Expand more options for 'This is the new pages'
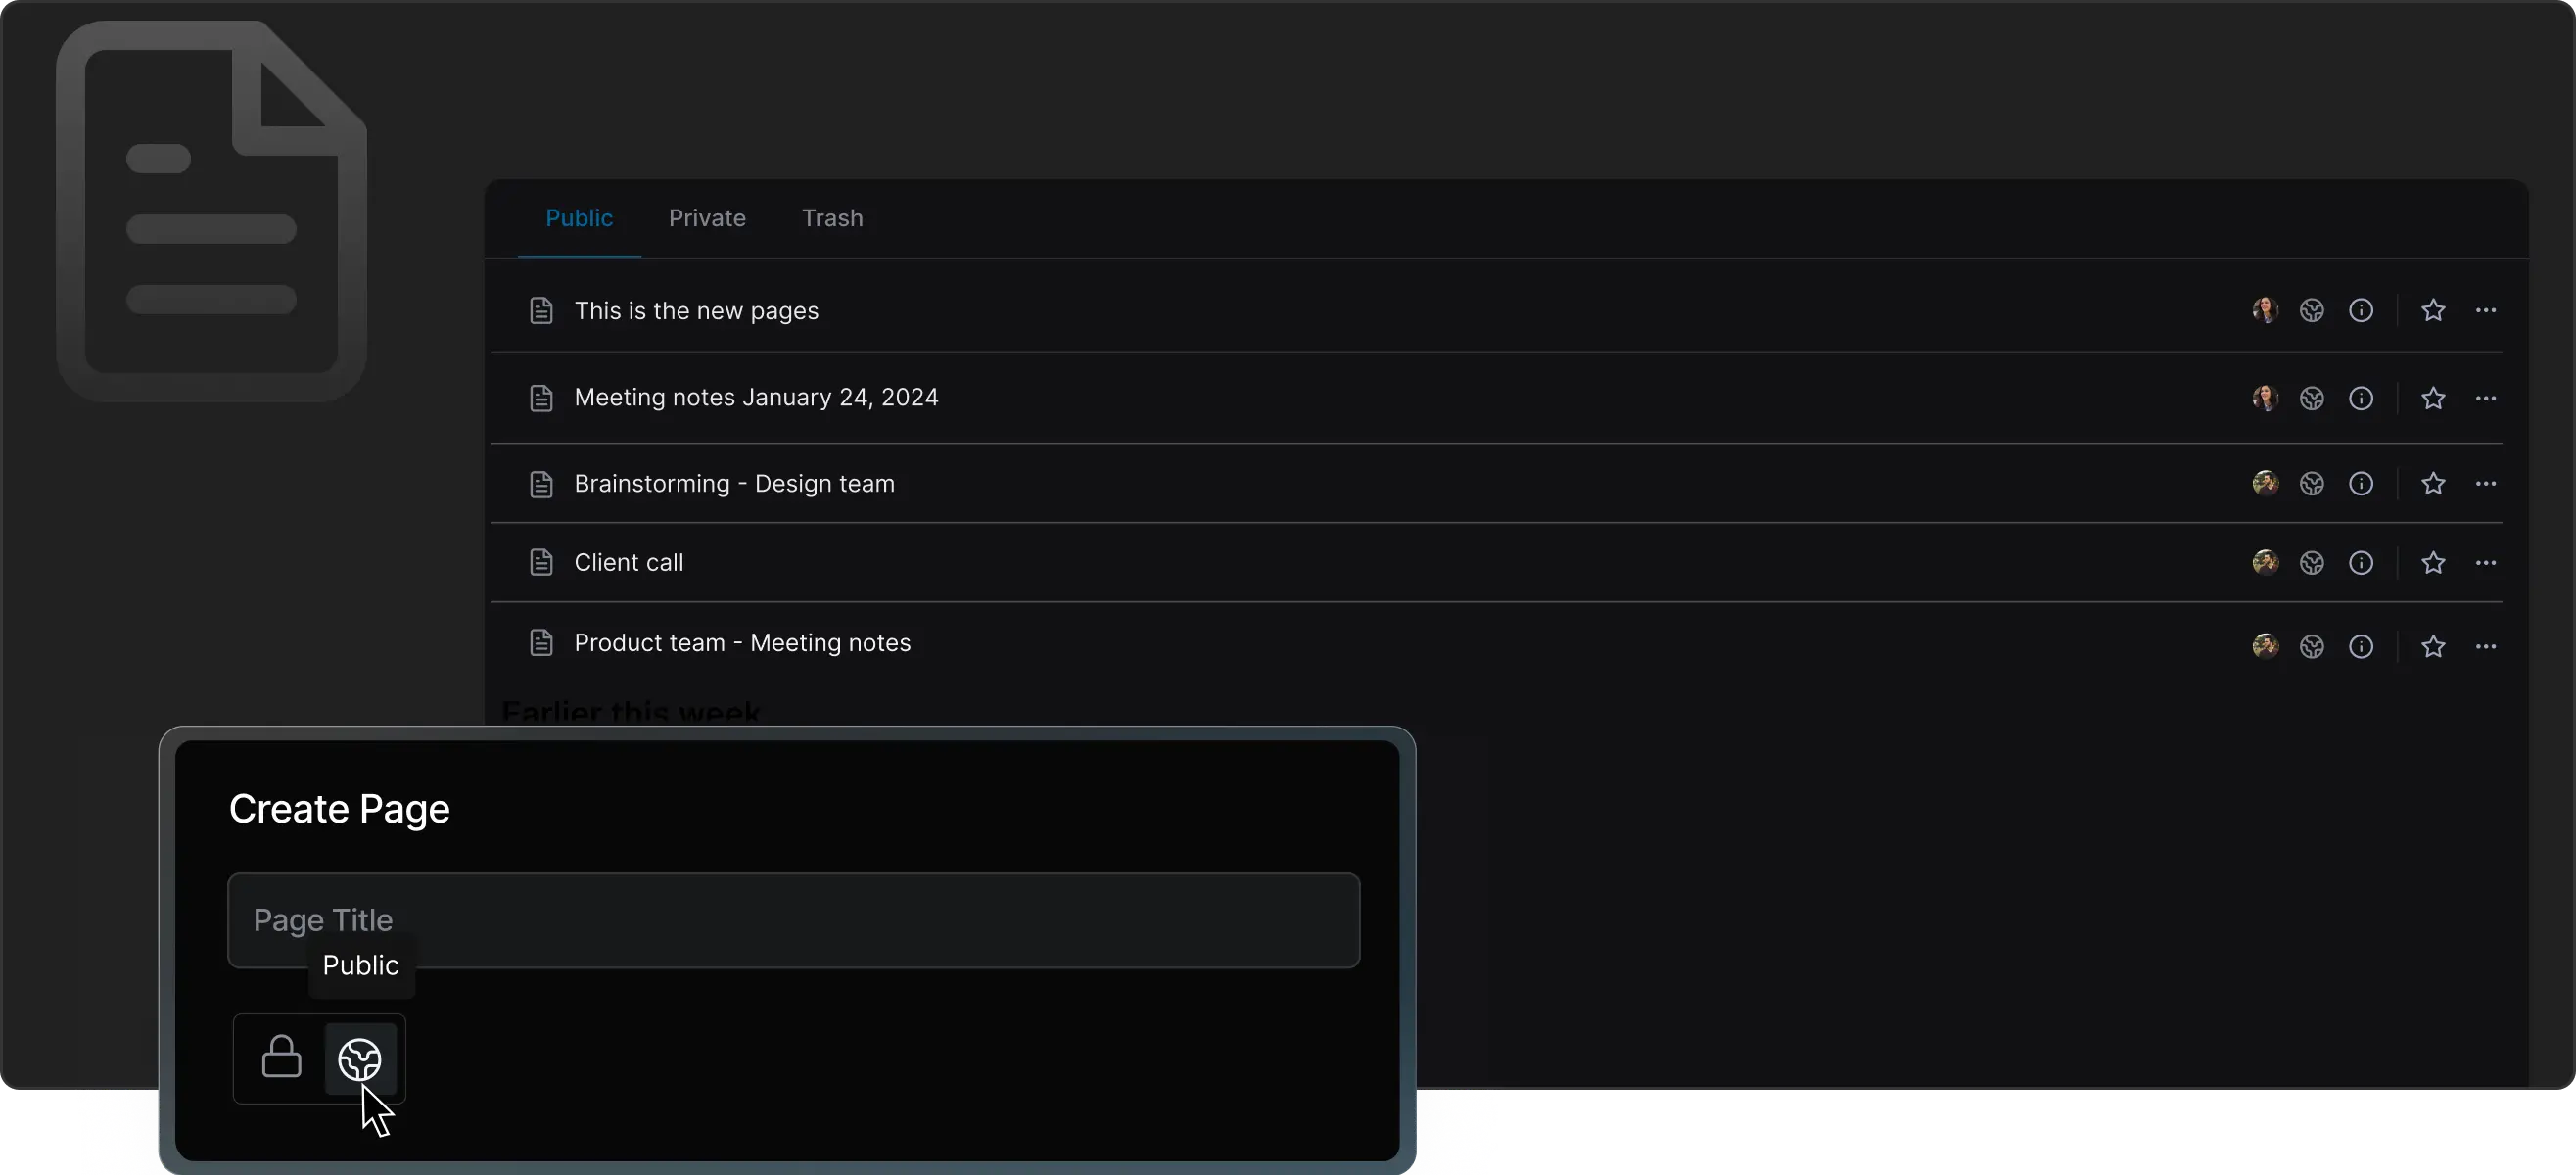 [x=2486, y=311]
